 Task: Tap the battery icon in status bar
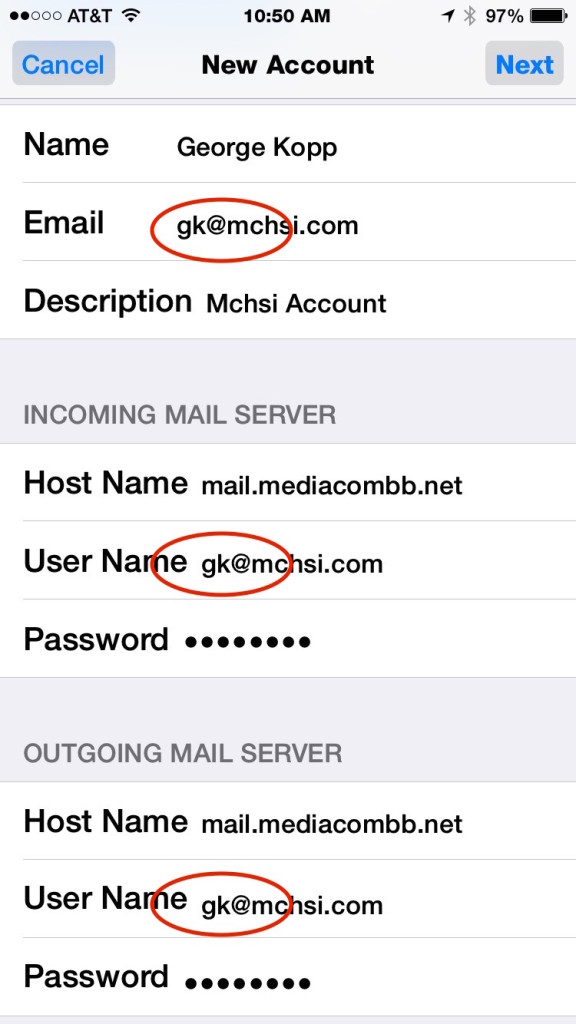(548, 16)
